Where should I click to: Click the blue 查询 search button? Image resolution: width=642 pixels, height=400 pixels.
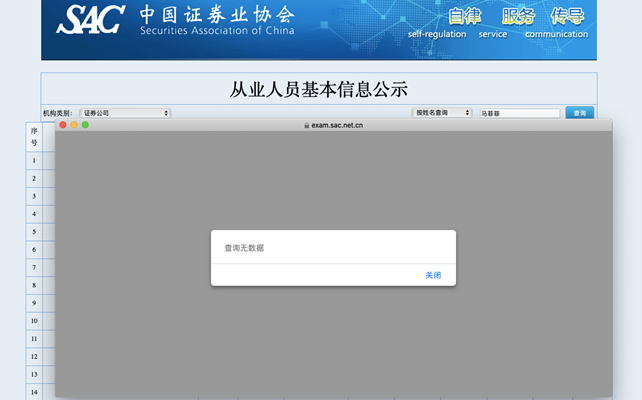click(x=580, y=113)
